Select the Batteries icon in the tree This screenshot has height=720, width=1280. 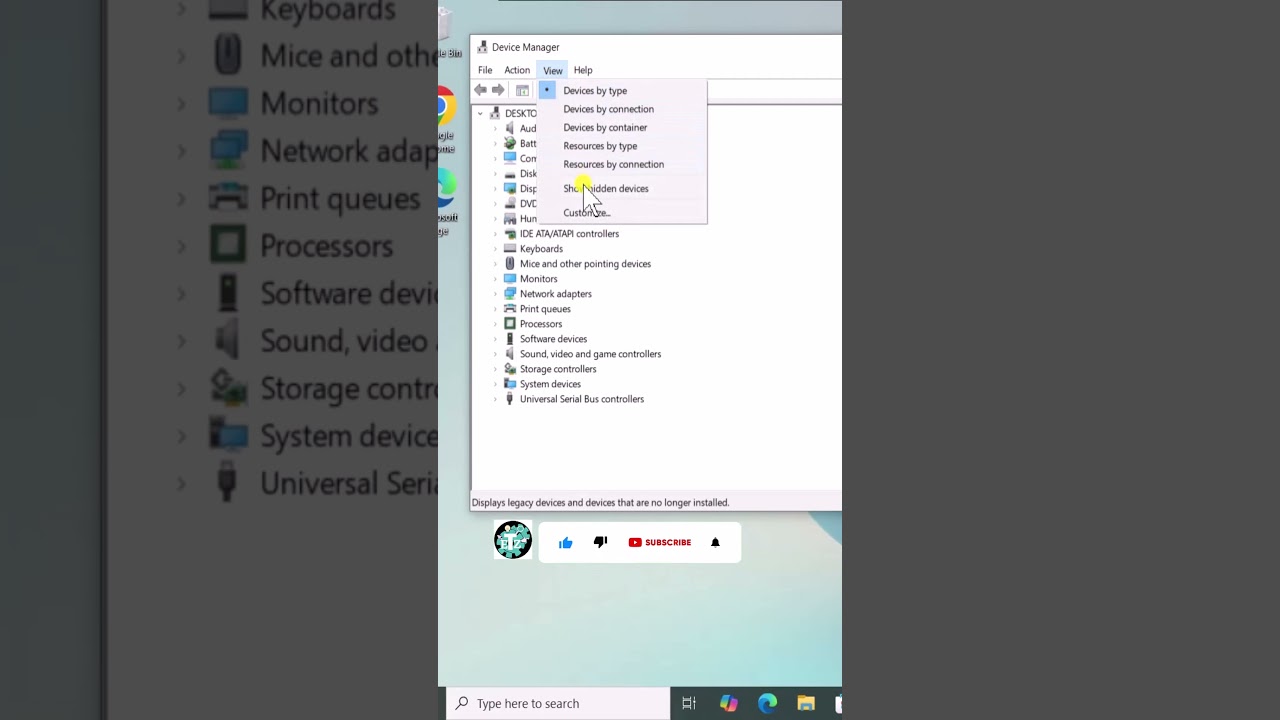click(x=510, y=143)
